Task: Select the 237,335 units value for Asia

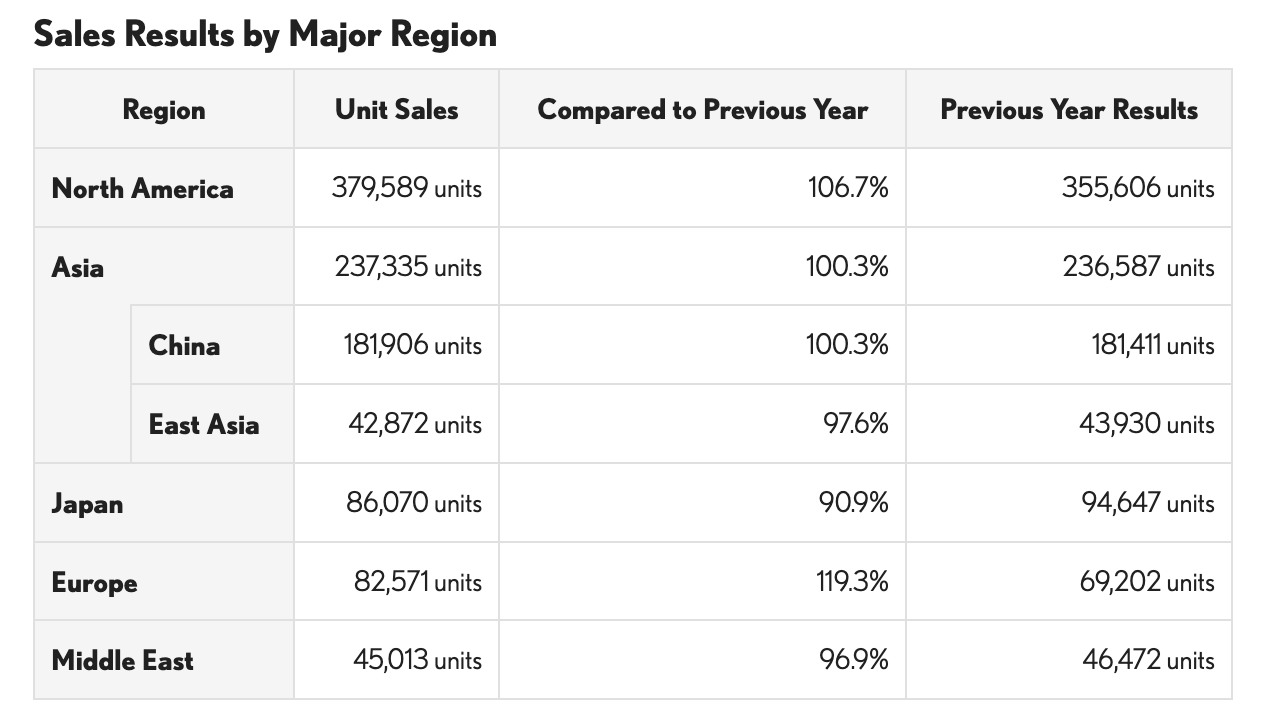Action: tap(408, 267)
